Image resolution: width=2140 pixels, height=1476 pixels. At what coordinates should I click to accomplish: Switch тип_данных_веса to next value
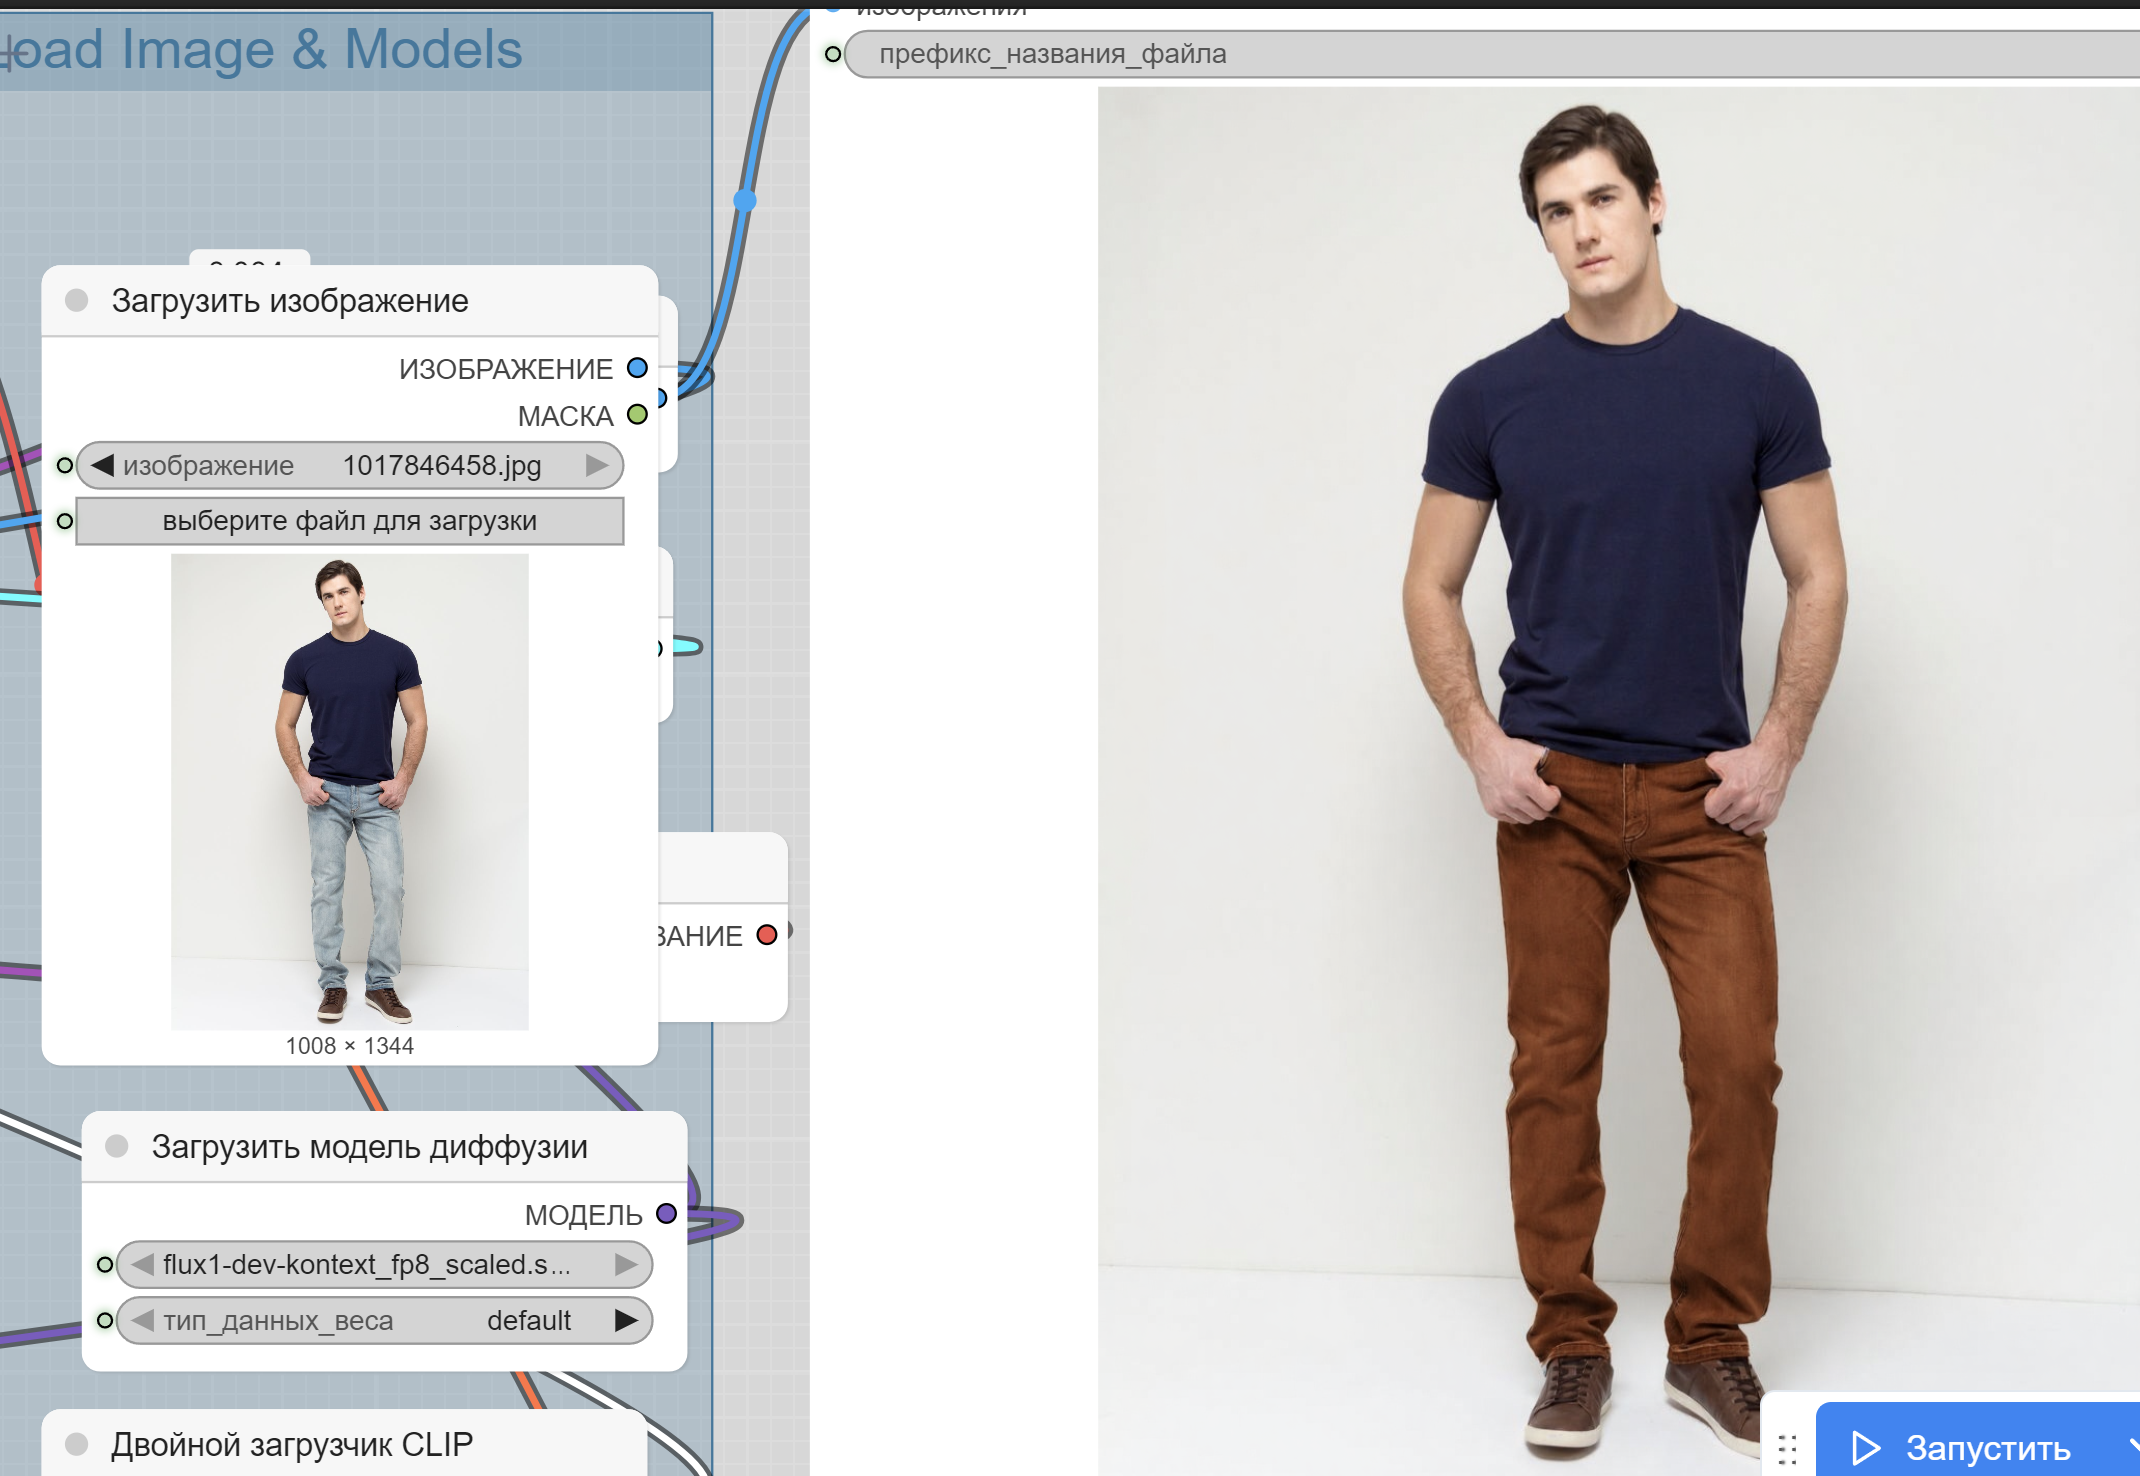[626, 1320]
